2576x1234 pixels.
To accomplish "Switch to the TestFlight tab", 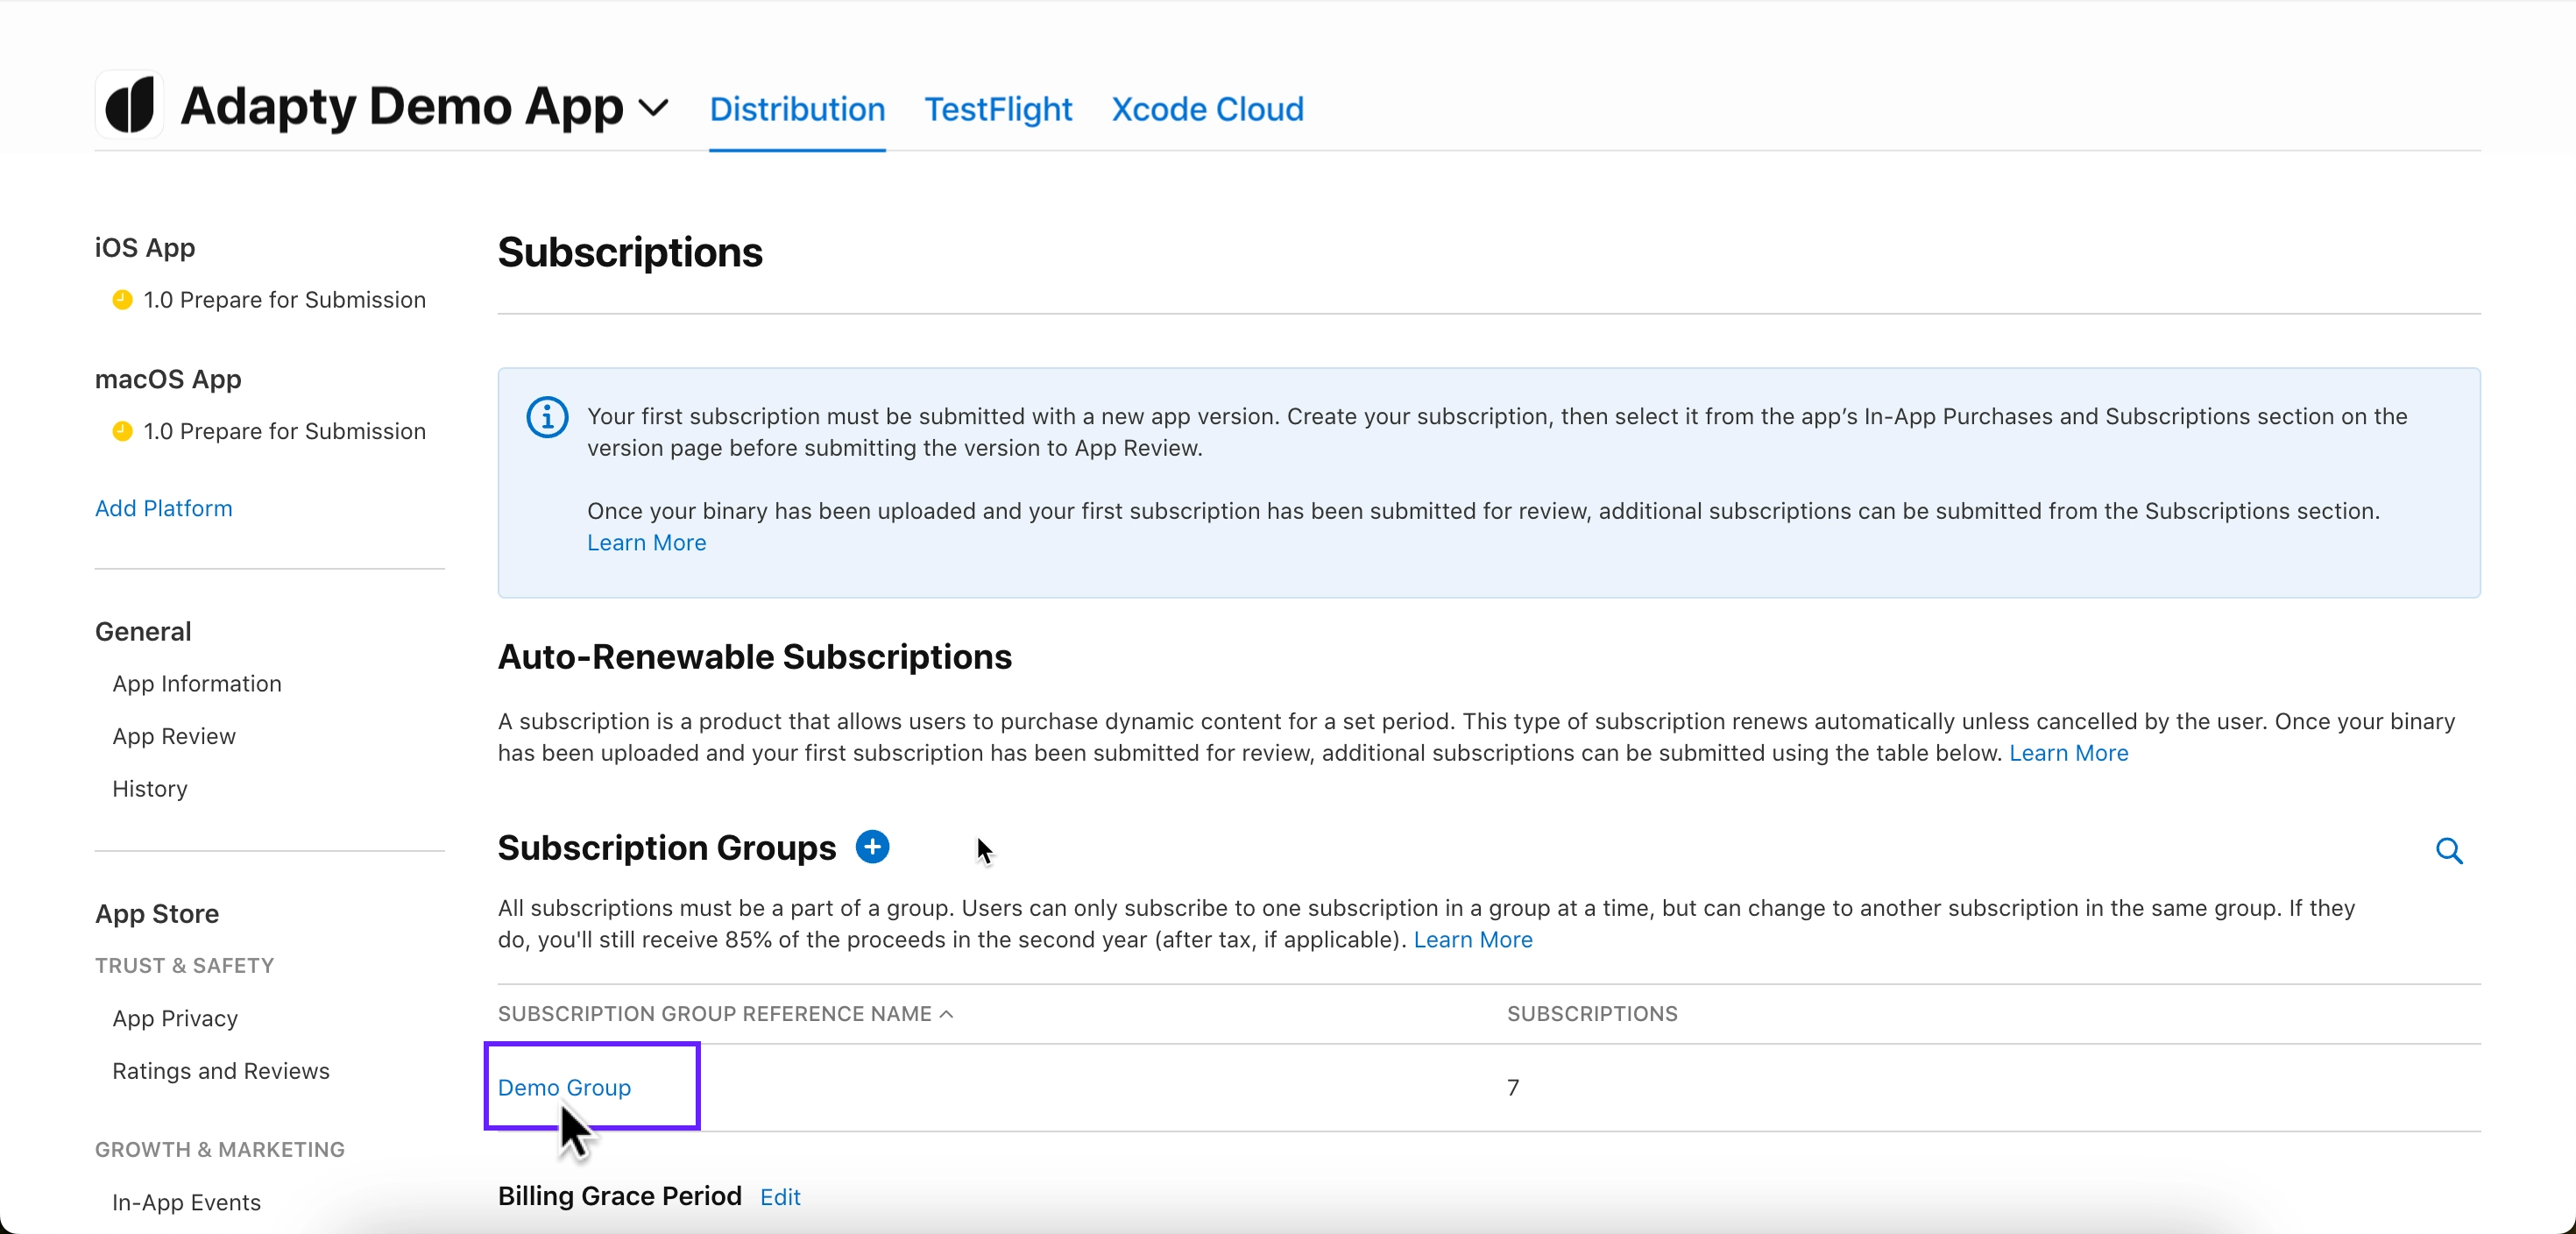I will (996, 109).
